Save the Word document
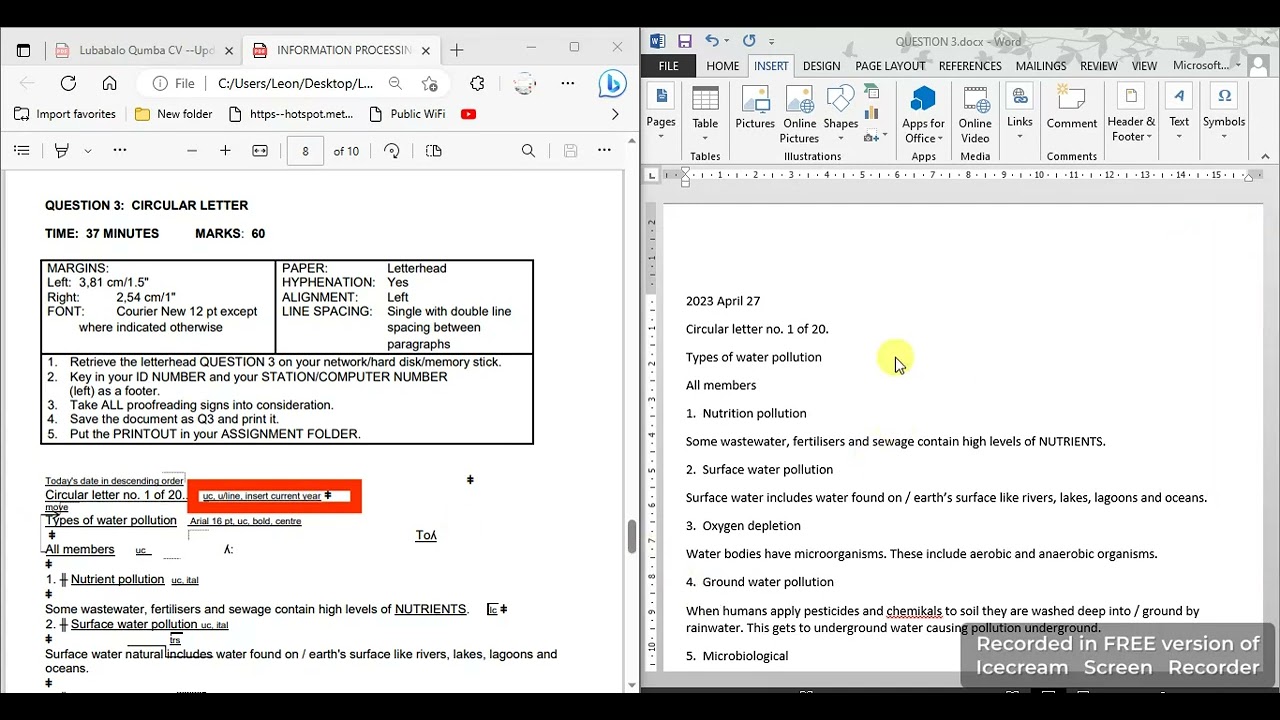 coord(685,41)
